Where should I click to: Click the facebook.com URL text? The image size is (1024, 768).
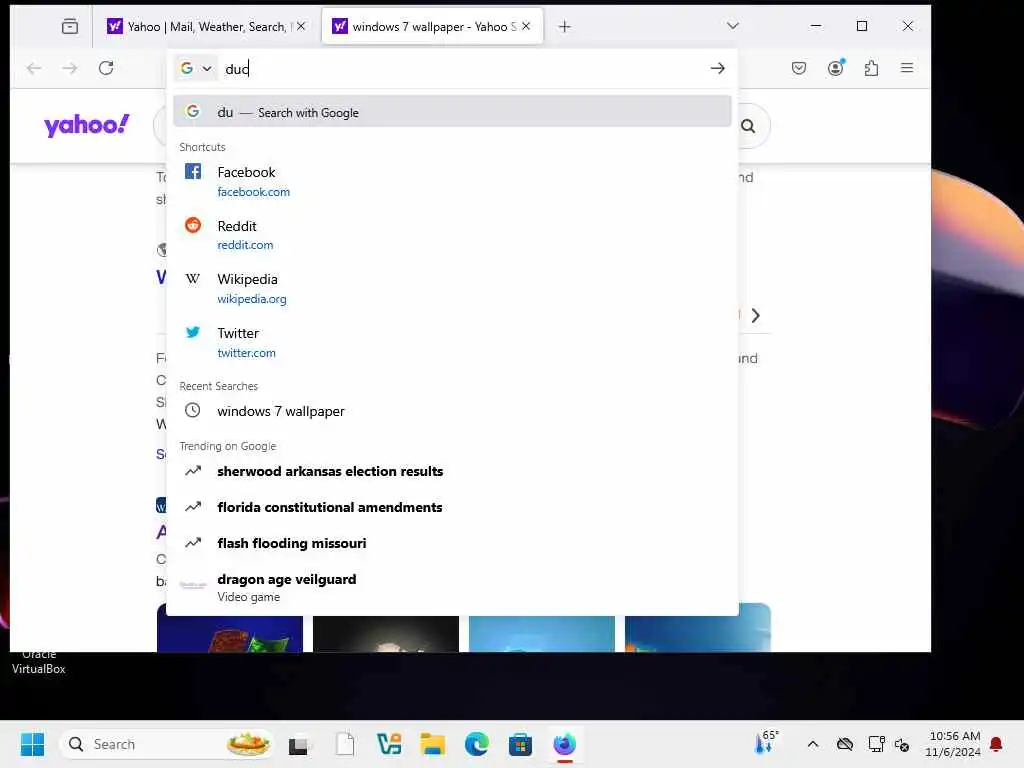[x=253, y=192]
